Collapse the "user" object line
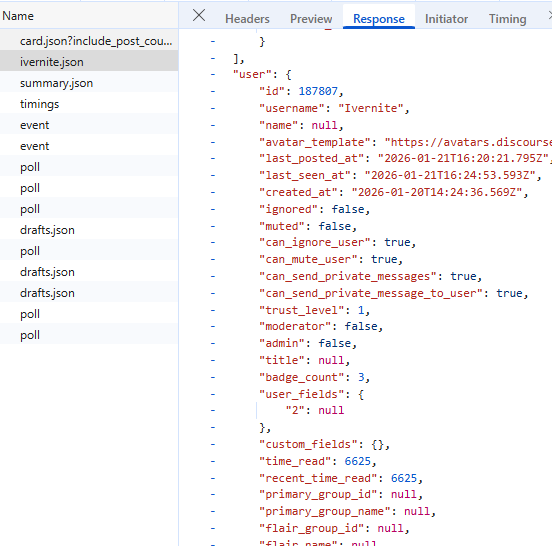The height and width of the screenshot is (546, 552). [213, 74]
